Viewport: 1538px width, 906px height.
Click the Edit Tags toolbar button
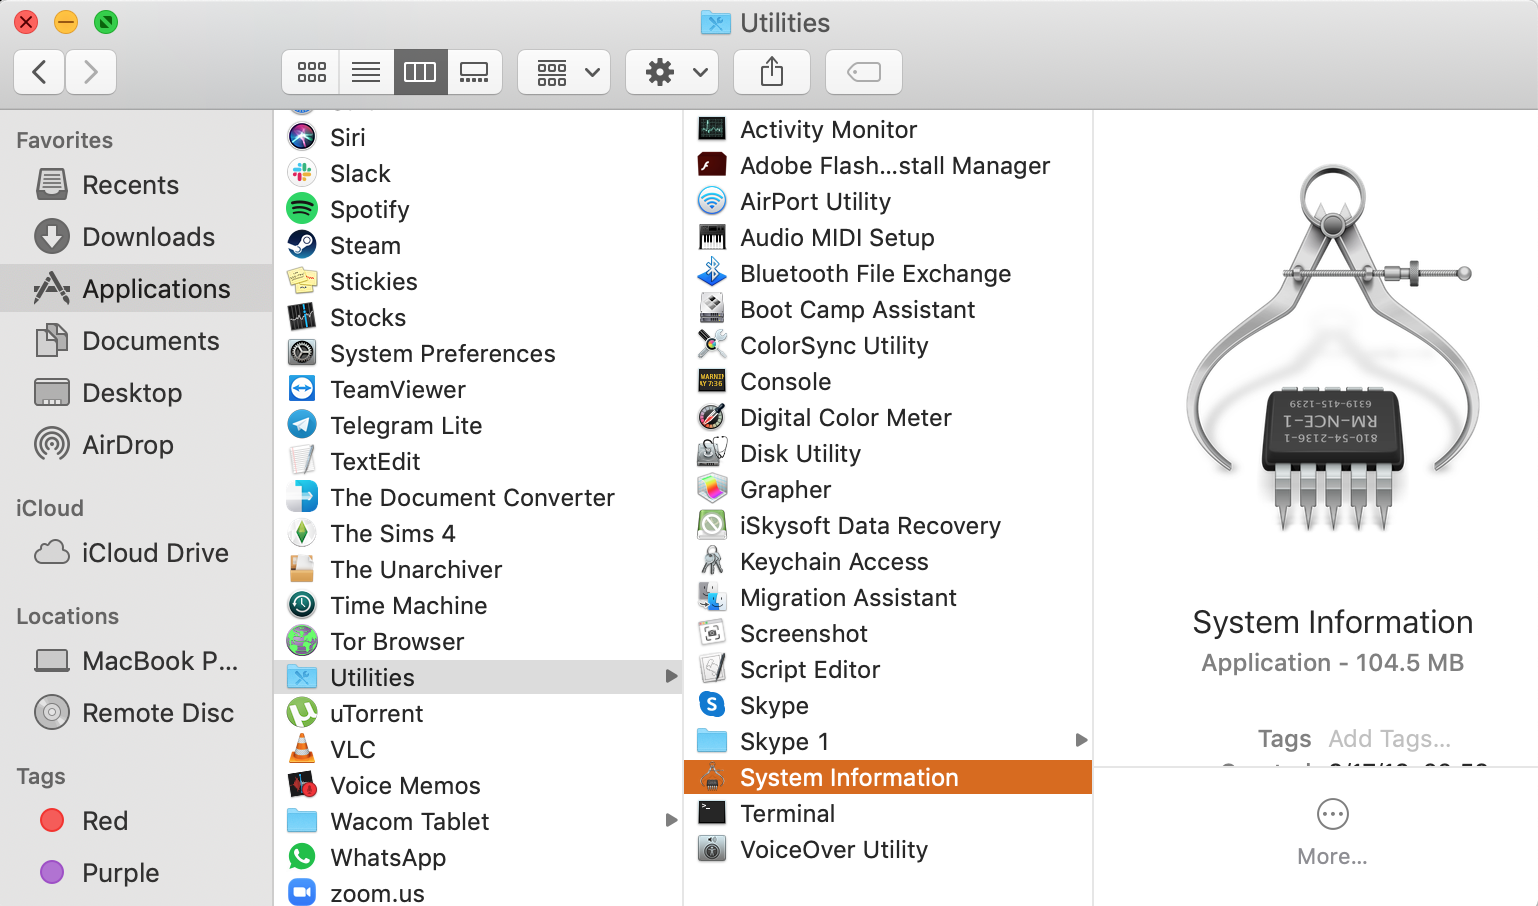864,72
